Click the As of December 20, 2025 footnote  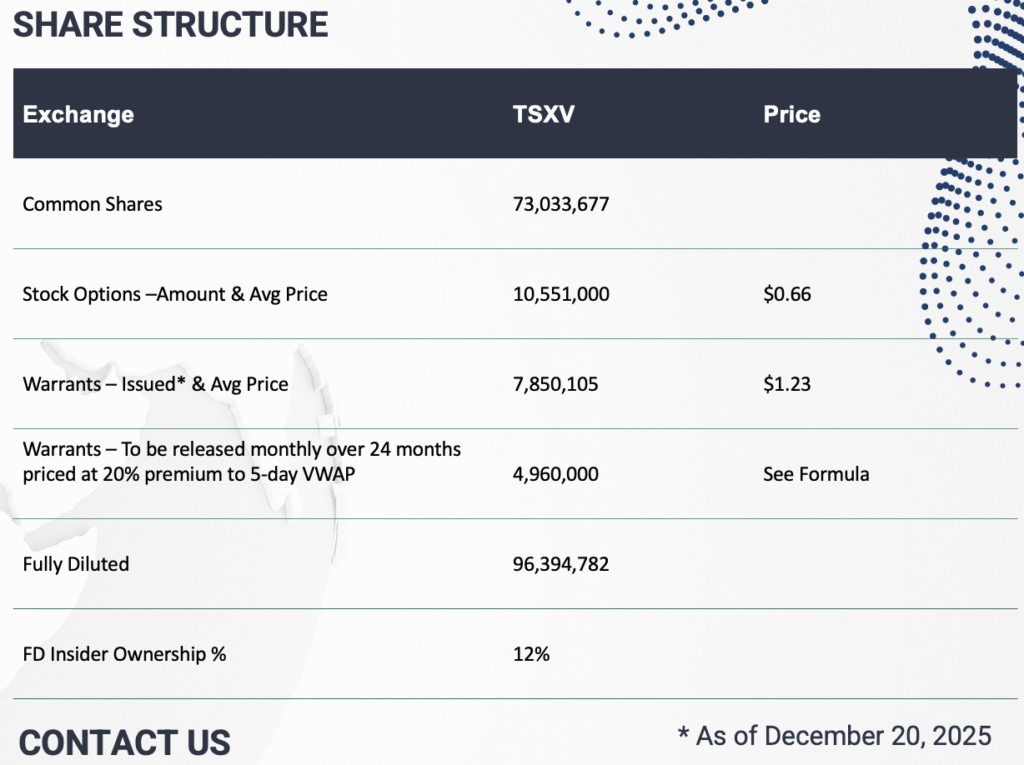(835, 736)
